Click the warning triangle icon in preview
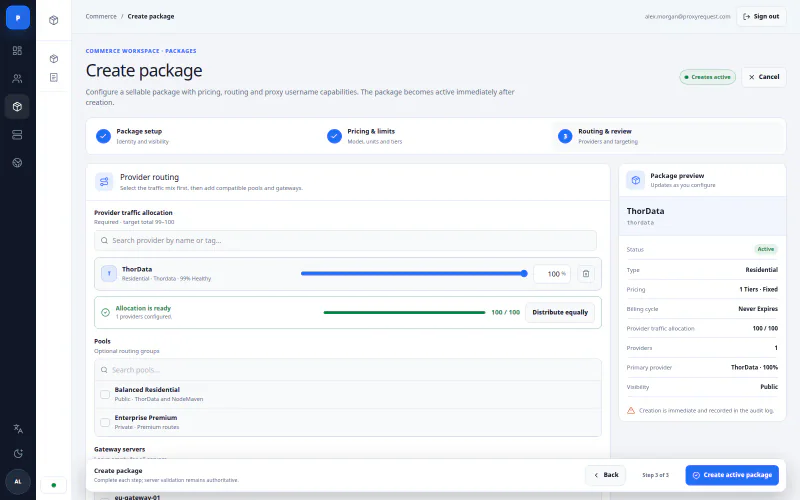The height and width of the screenshot is (500, 800). pos(631,410)
